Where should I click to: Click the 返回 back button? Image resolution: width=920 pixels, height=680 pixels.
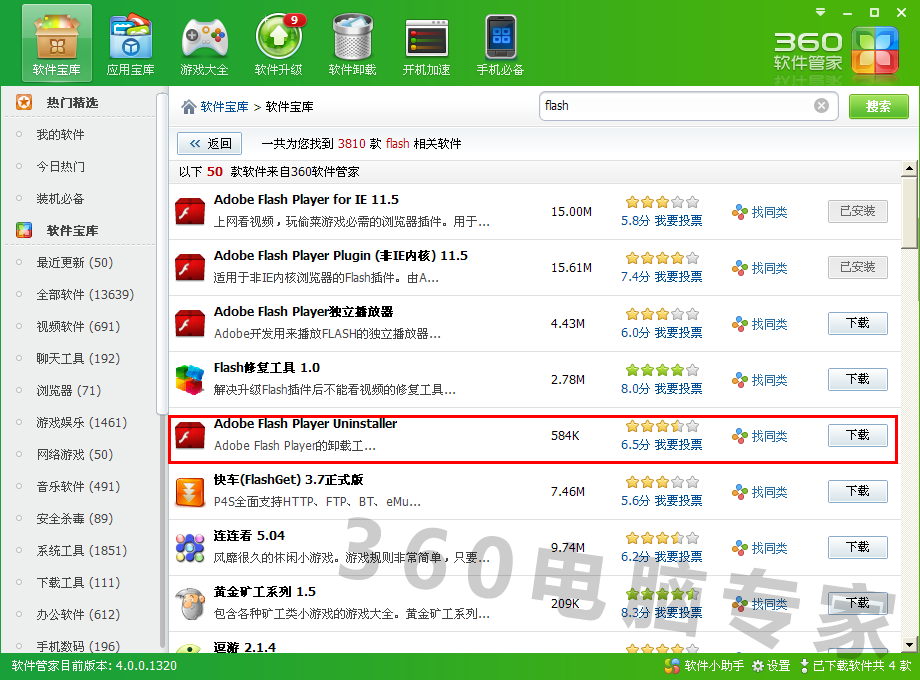210,143
